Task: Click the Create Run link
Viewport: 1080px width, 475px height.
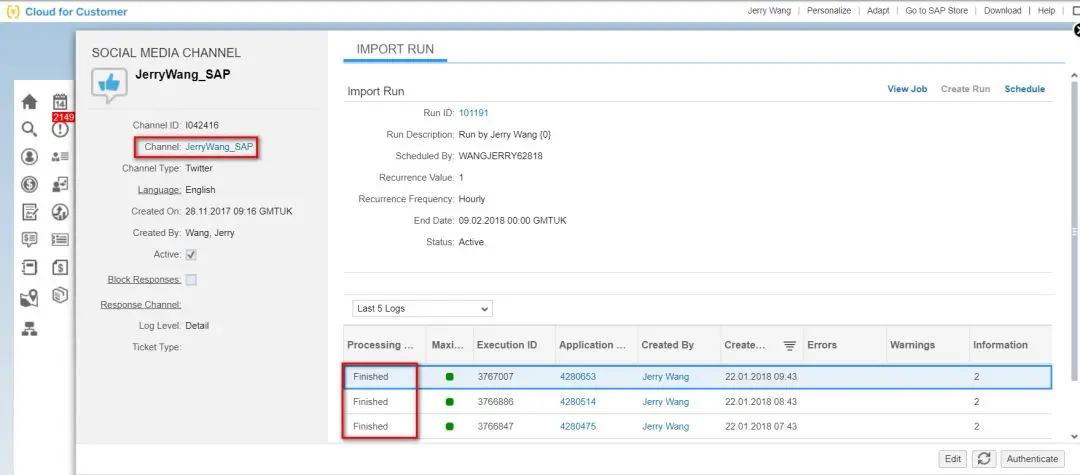Action: [x=966, y=89]
